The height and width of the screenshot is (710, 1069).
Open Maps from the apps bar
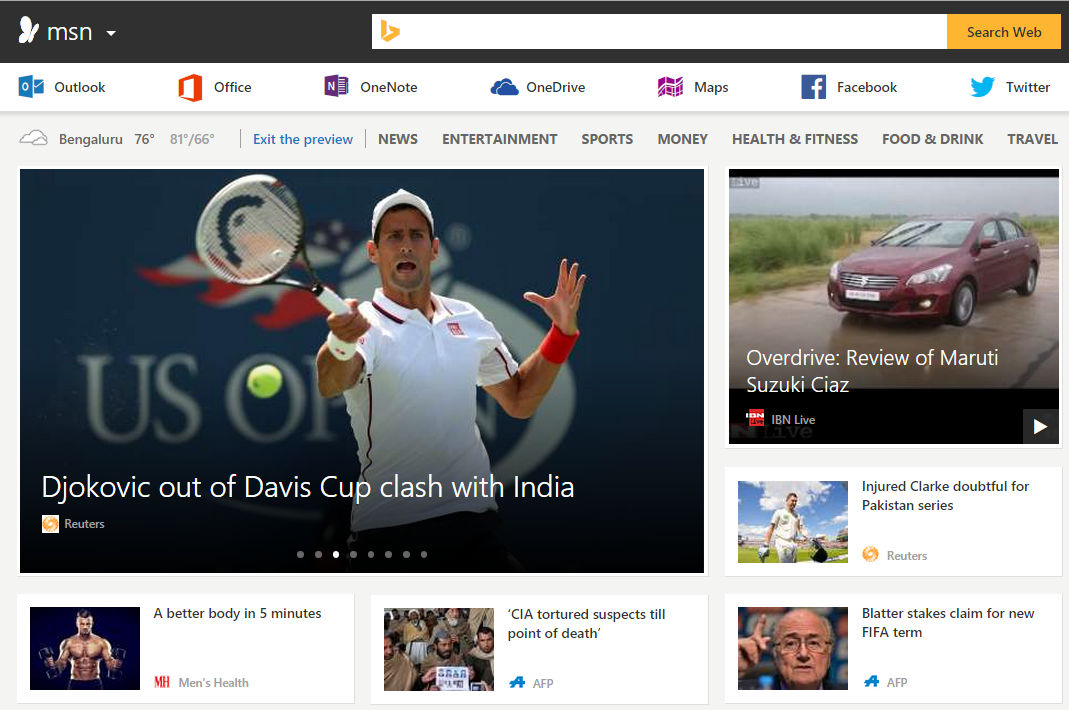(x=693, y=87)
